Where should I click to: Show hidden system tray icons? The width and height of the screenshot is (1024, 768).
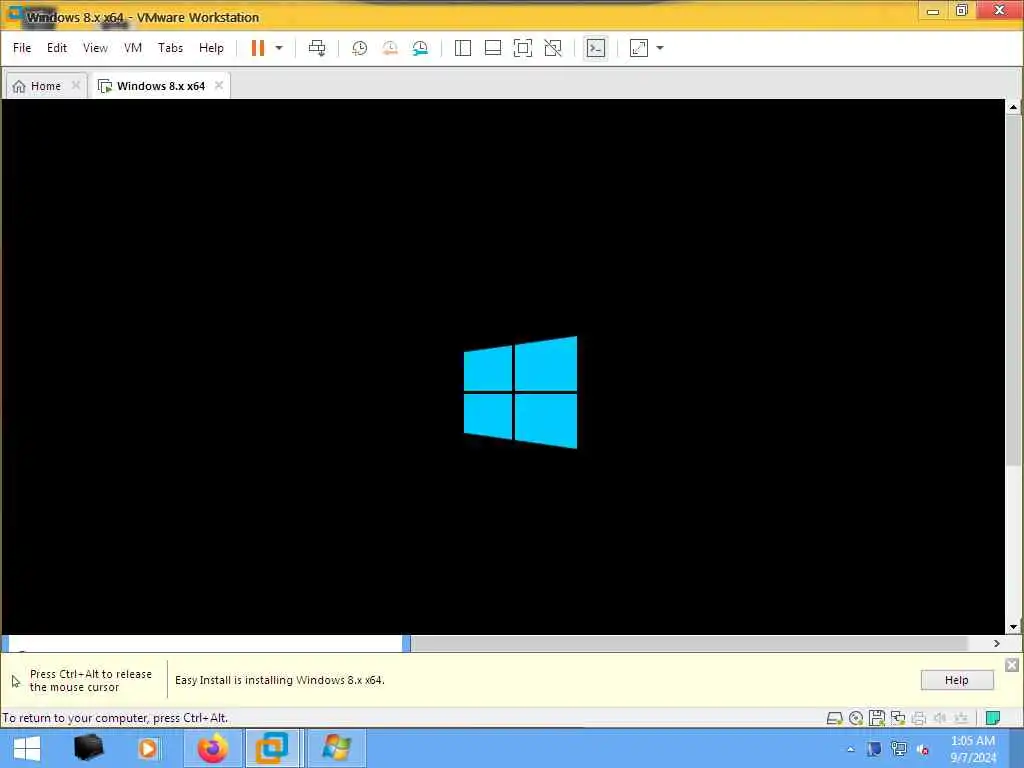click(x=850, y=749)
